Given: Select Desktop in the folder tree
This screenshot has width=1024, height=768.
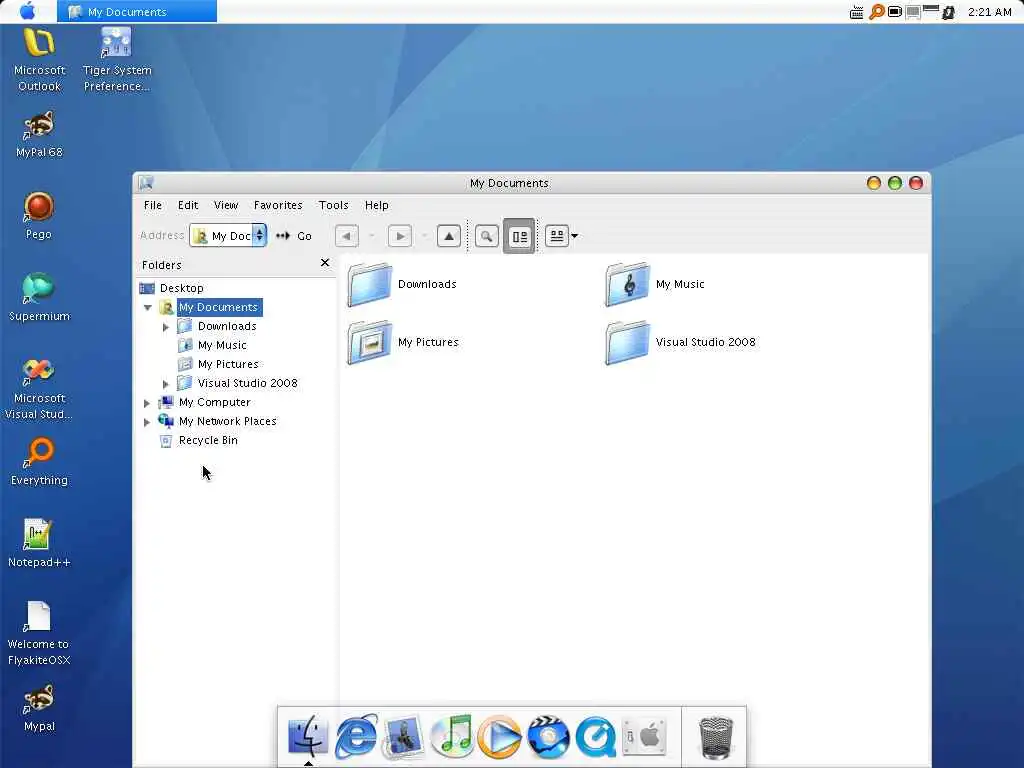Looking at the screenshot, I should coord(182,288).
